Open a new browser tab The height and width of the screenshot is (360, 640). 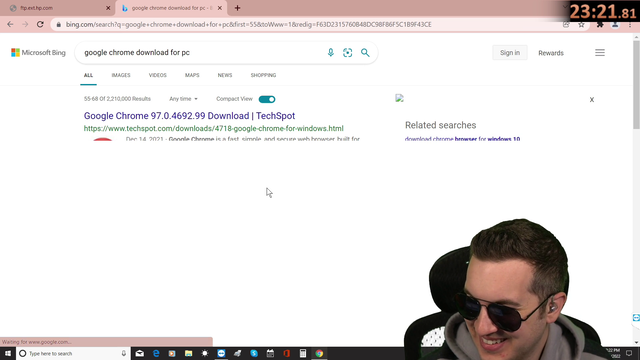tap(237, 8)
